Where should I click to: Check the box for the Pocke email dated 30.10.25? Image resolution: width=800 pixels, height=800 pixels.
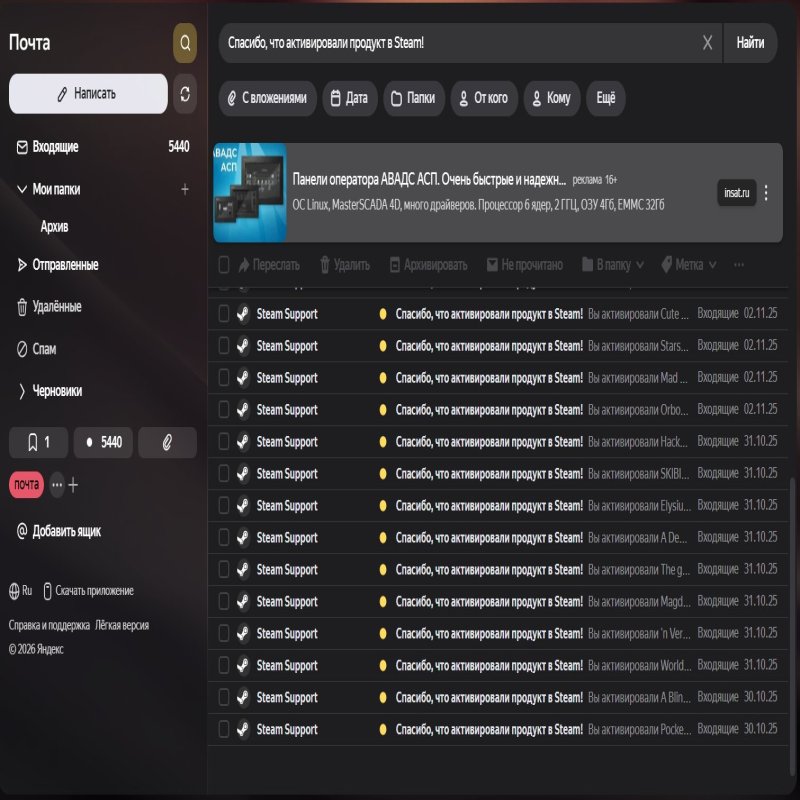tap(224, 729)
